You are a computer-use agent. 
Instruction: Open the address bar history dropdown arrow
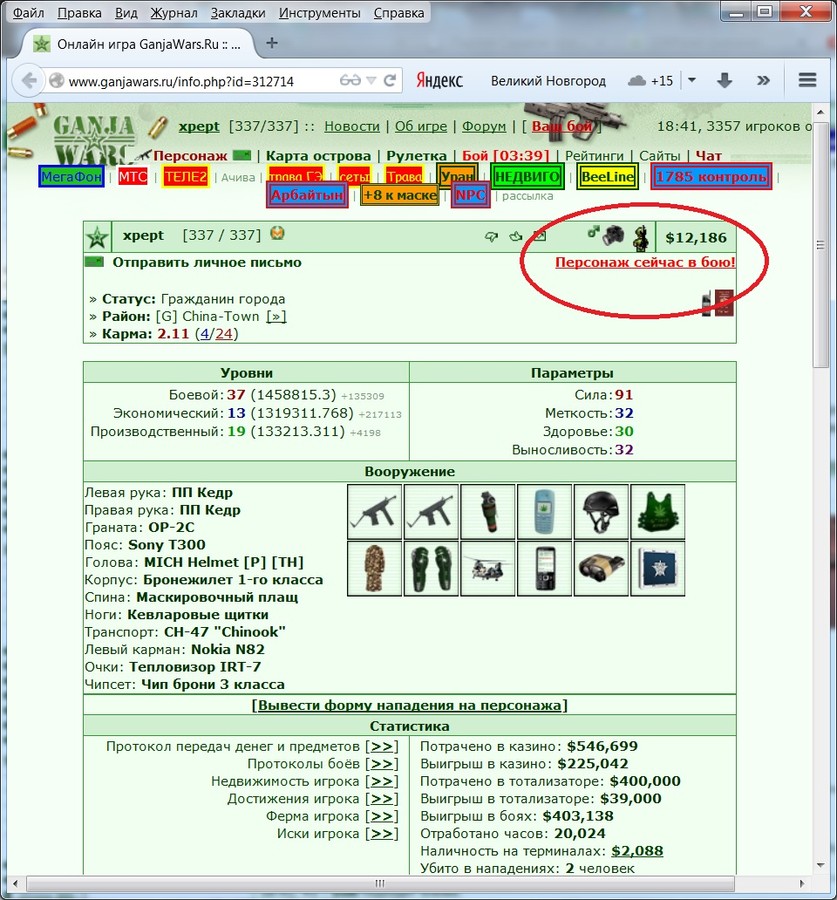click(371, 80)
